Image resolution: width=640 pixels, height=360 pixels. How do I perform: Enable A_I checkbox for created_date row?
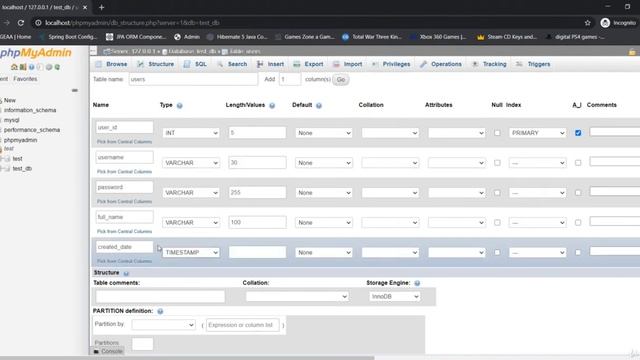[578, 253]
